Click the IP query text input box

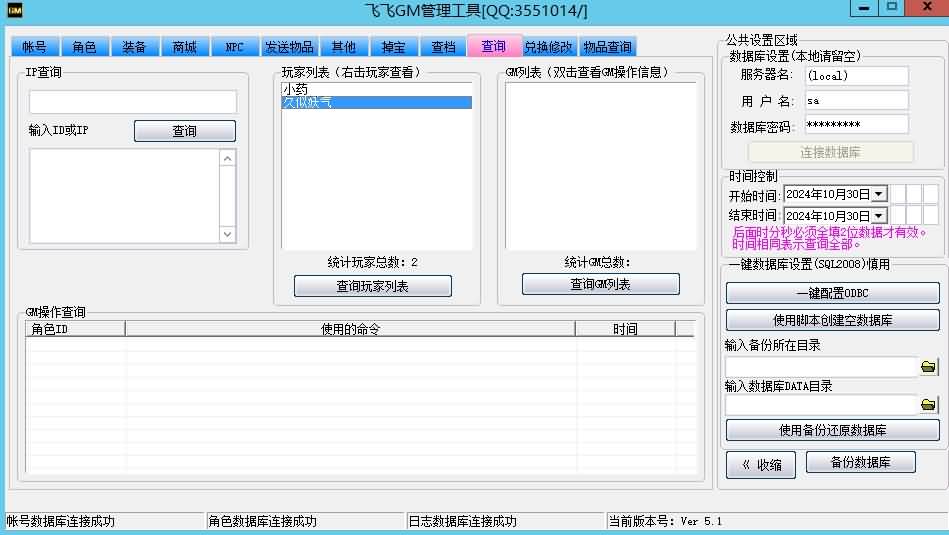(133, 102)
